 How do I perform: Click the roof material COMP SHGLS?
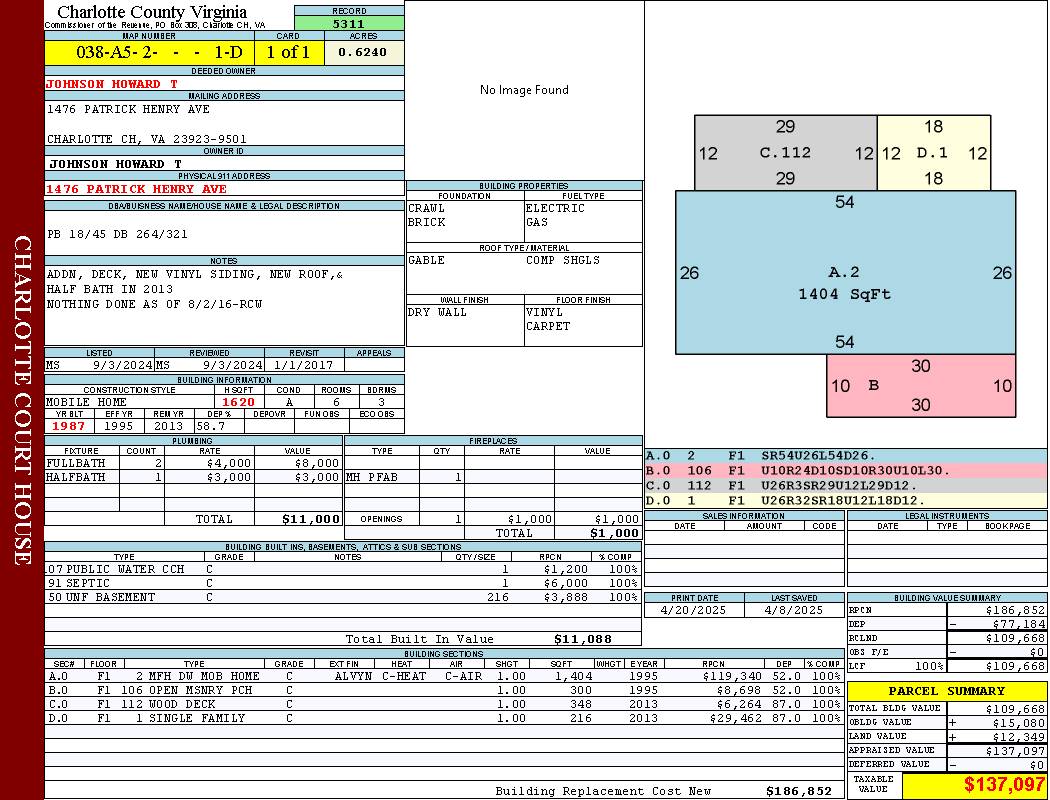[562, 260]
